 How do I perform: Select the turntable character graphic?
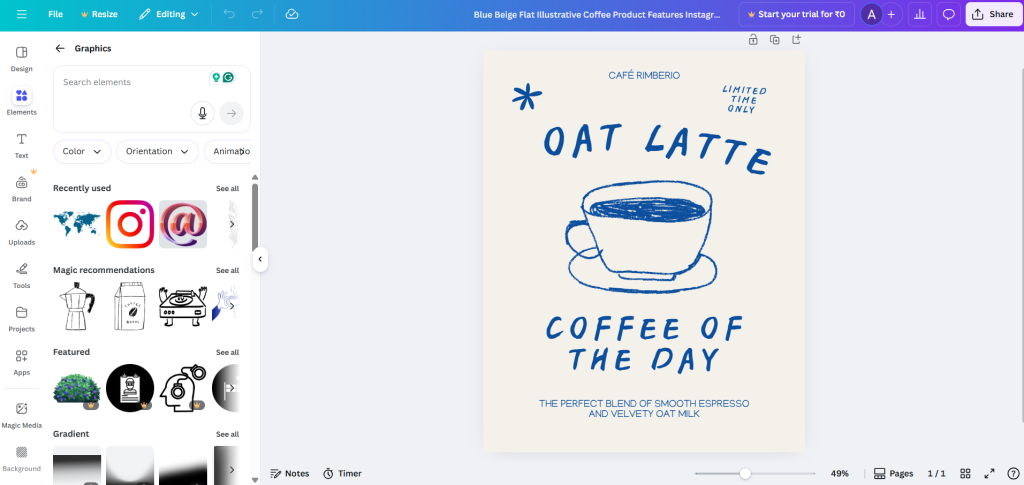(183, 306)
